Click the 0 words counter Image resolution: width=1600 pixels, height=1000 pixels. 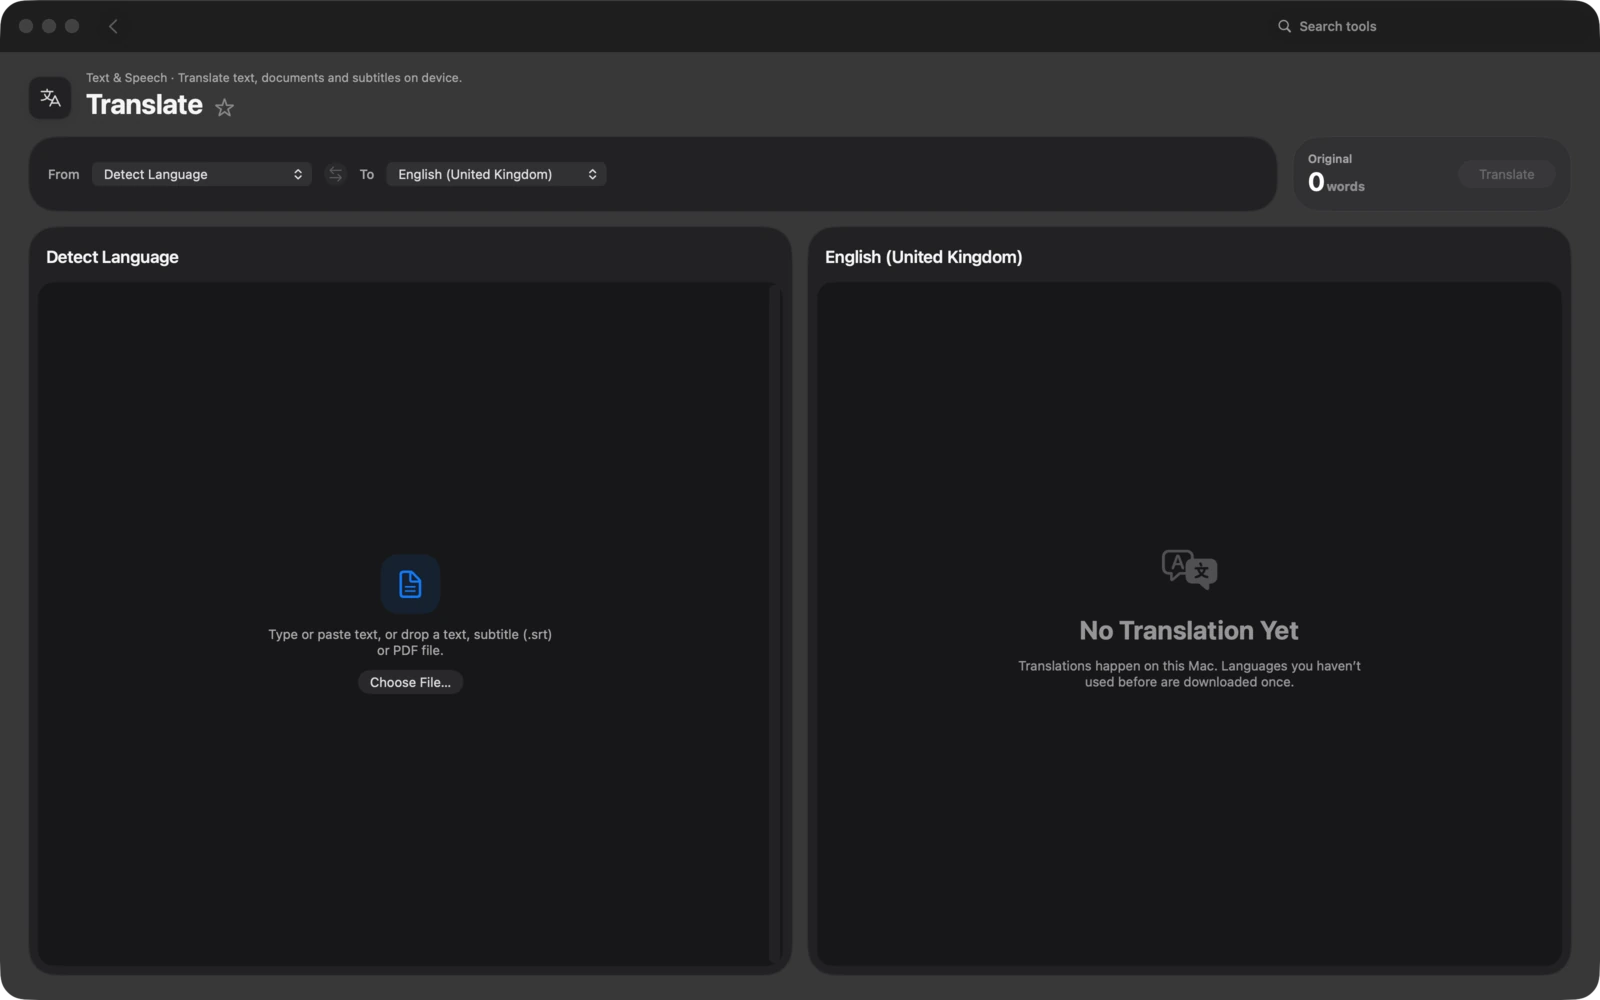pyautogui.click(x=1336, y=183)
